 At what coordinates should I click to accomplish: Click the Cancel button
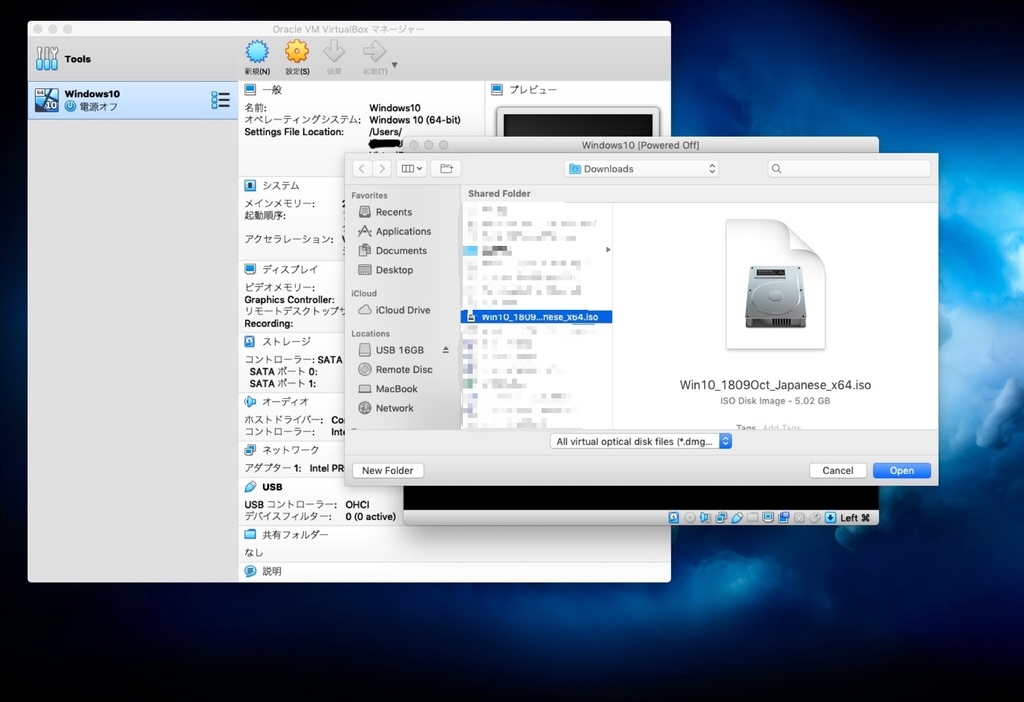click(x=838, y=470)
